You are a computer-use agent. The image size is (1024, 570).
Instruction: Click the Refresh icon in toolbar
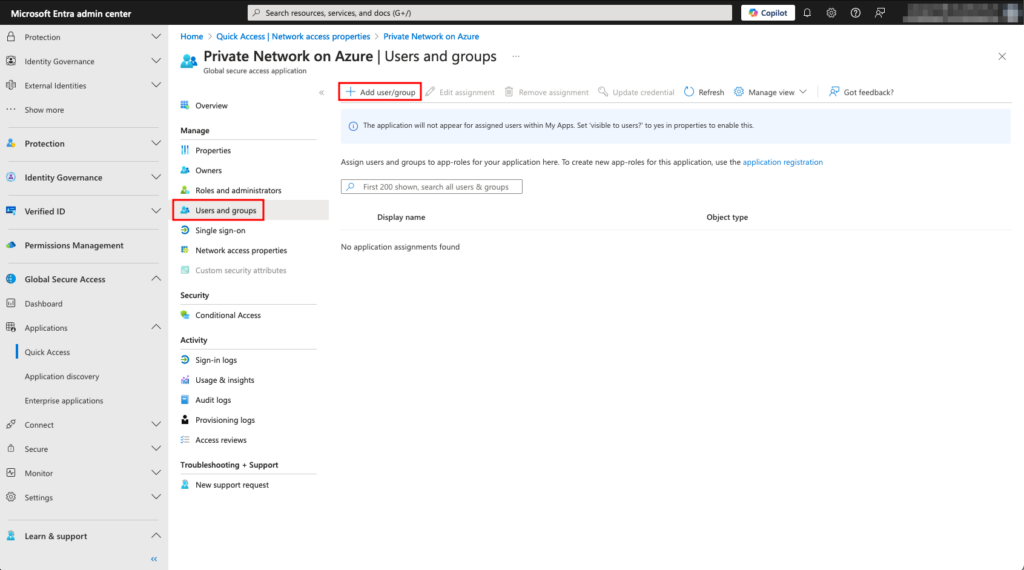coord(689,92)
